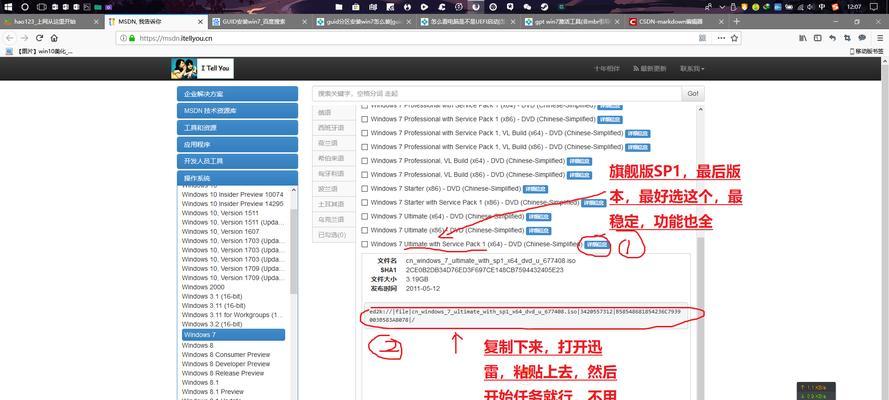Go back in the browser
Screen dimensions: 889x400
10,38
